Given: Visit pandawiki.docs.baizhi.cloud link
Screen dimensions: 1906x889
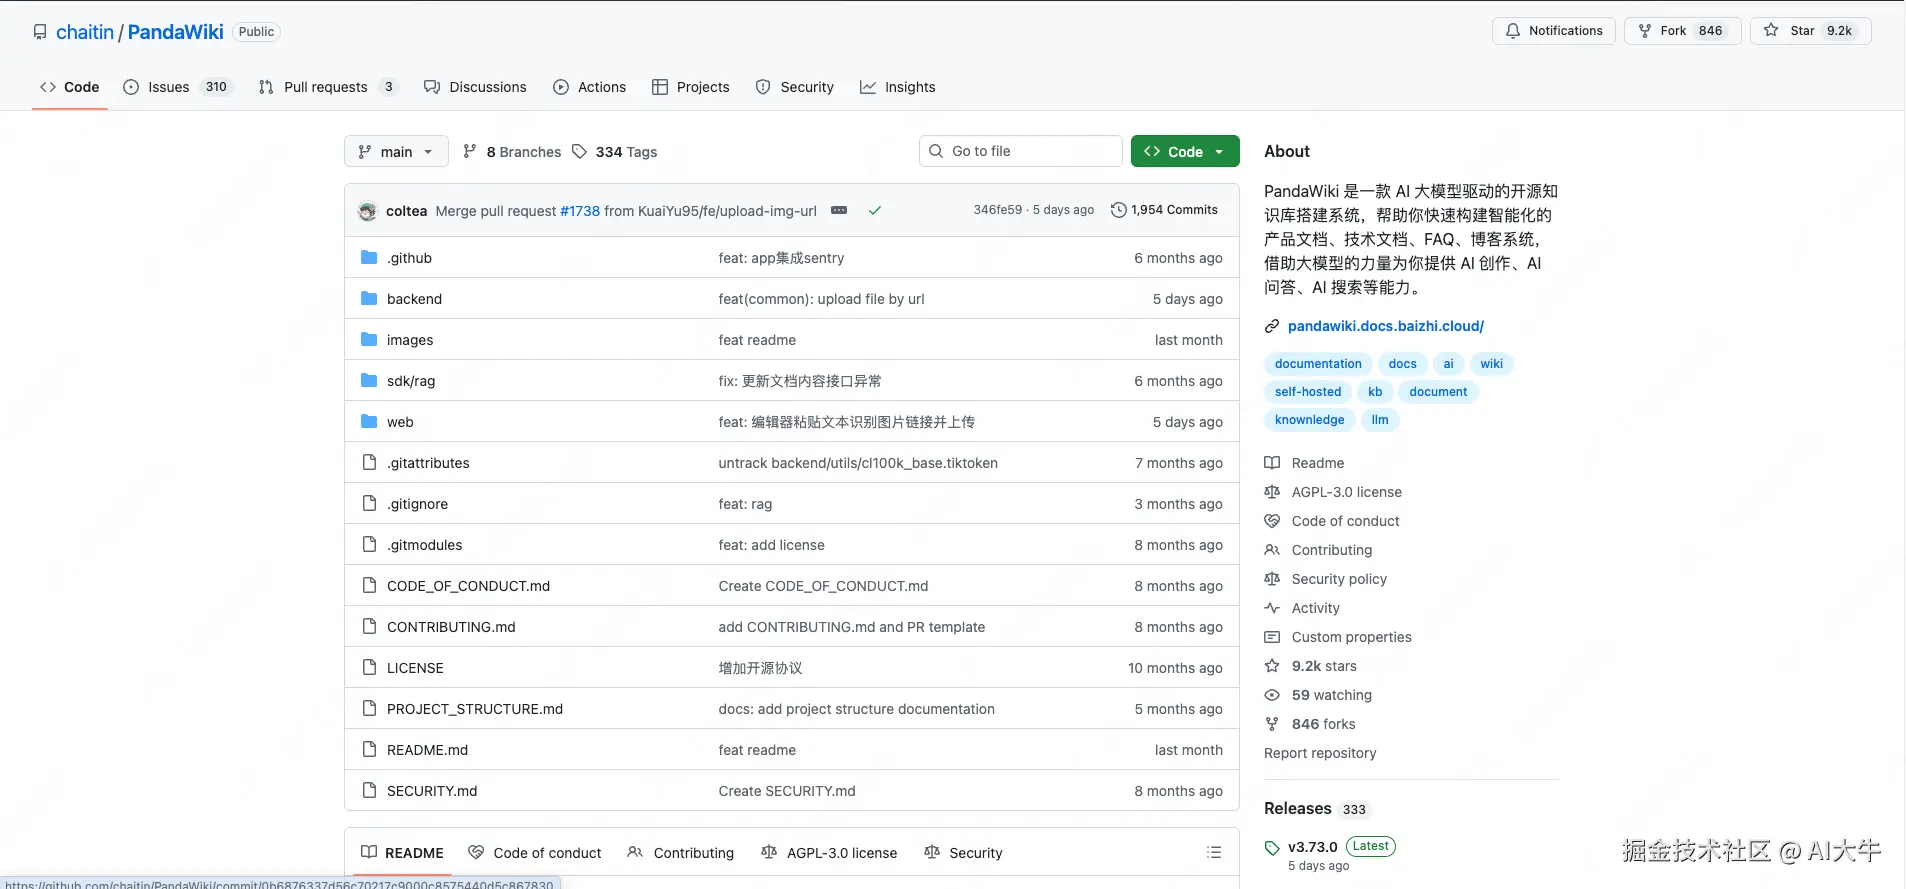Looking at the screenshot, I should (x=1386, y=326).
